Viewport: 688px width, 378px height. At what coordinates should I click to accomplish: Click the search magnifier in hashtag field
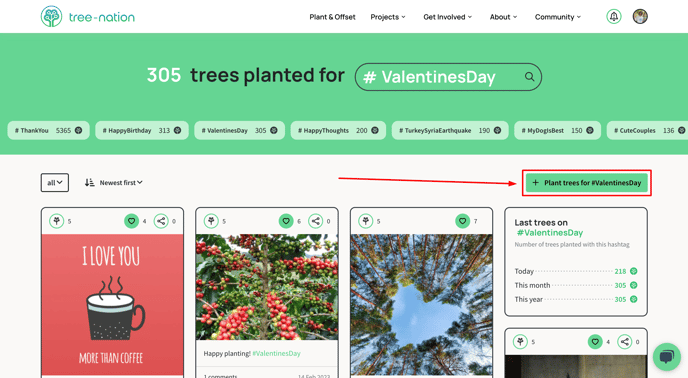click(x=530, y=77)
